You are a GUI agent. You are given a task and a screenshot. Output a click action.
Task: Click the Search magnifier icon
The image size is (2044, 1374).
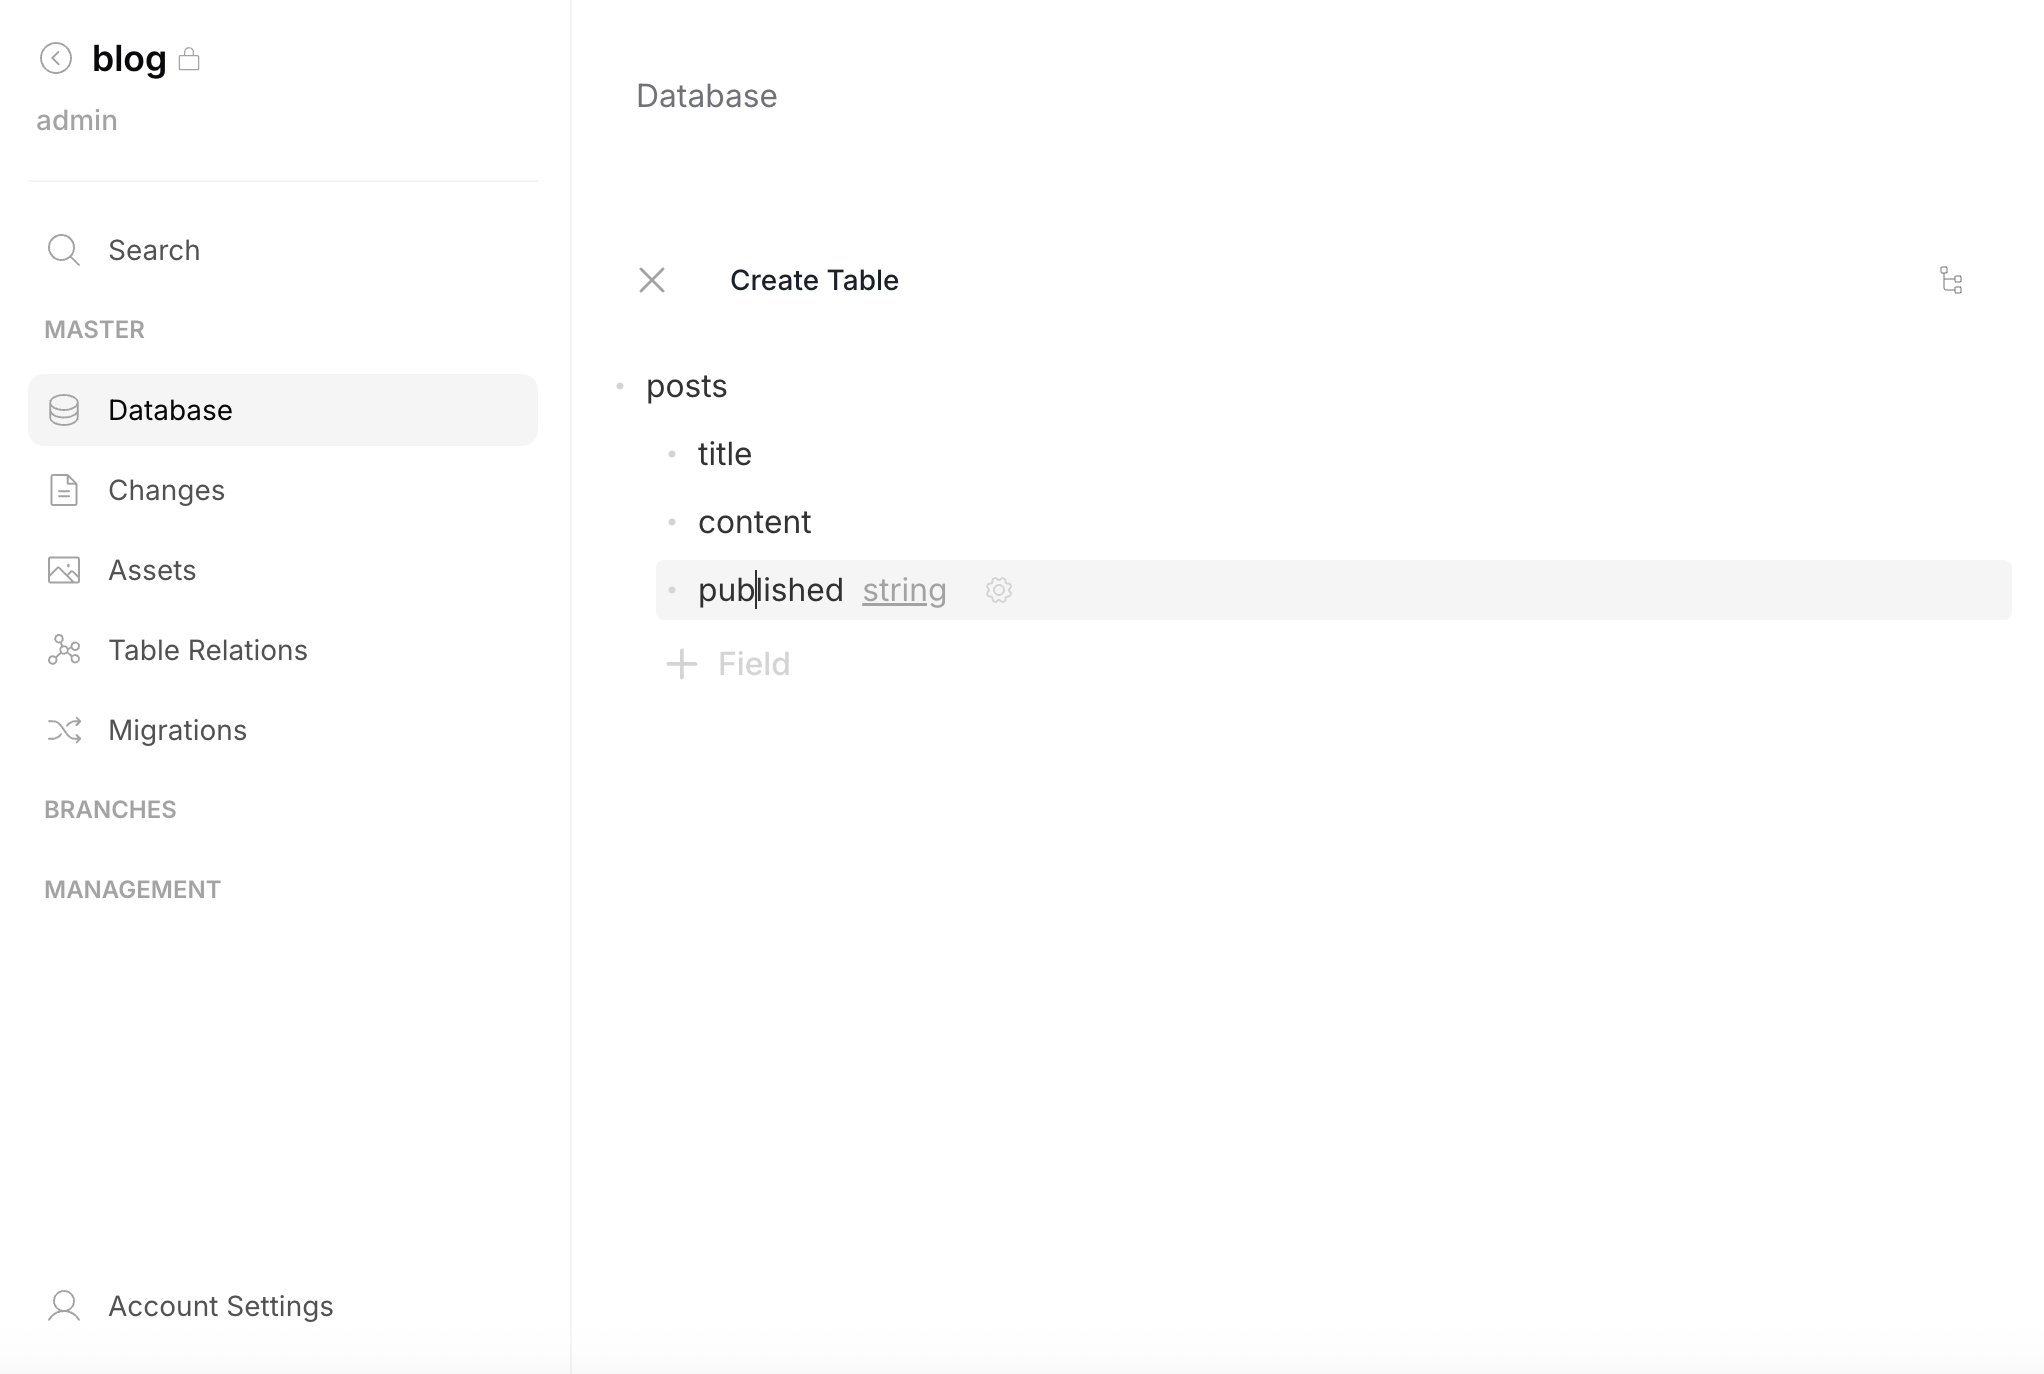63,249
